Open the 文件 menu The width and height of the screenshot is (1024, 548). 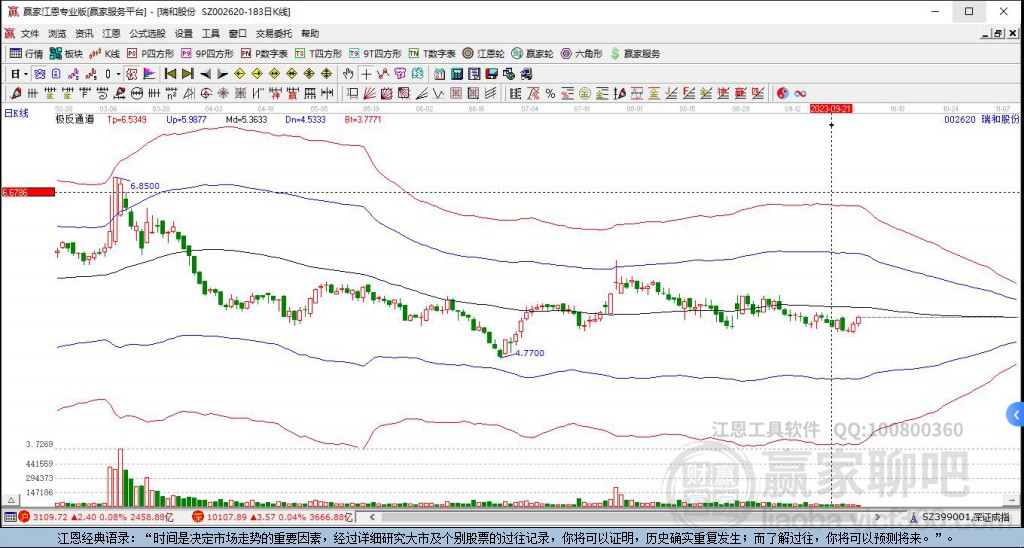pyautogui.click(x=29, y=33)
